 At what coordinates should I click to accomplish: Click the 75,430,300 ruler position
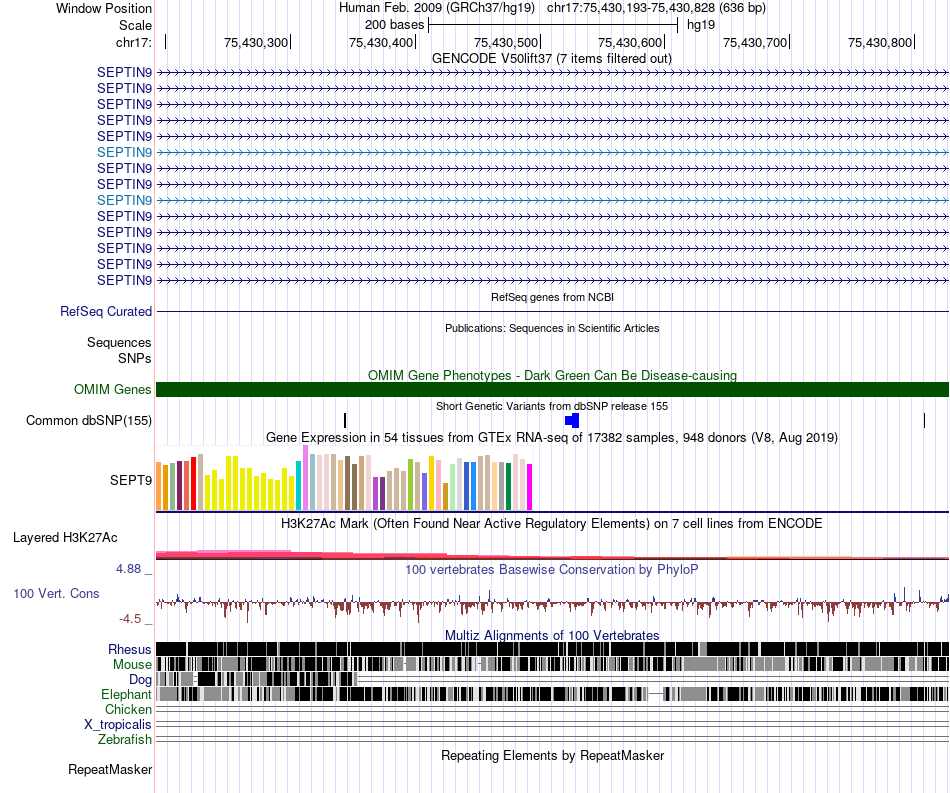tap(256, 42)
